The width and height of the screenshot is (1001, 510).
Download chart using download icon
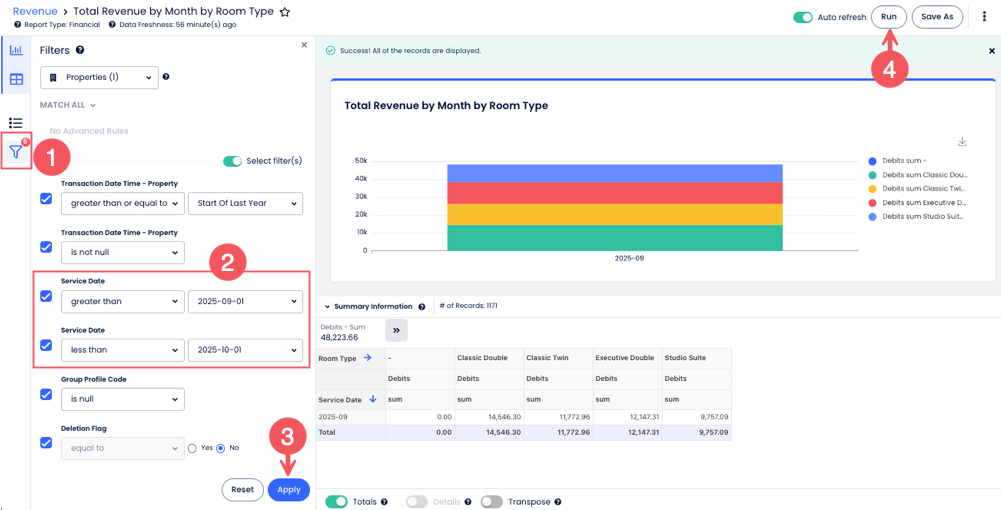pos(962,142)
